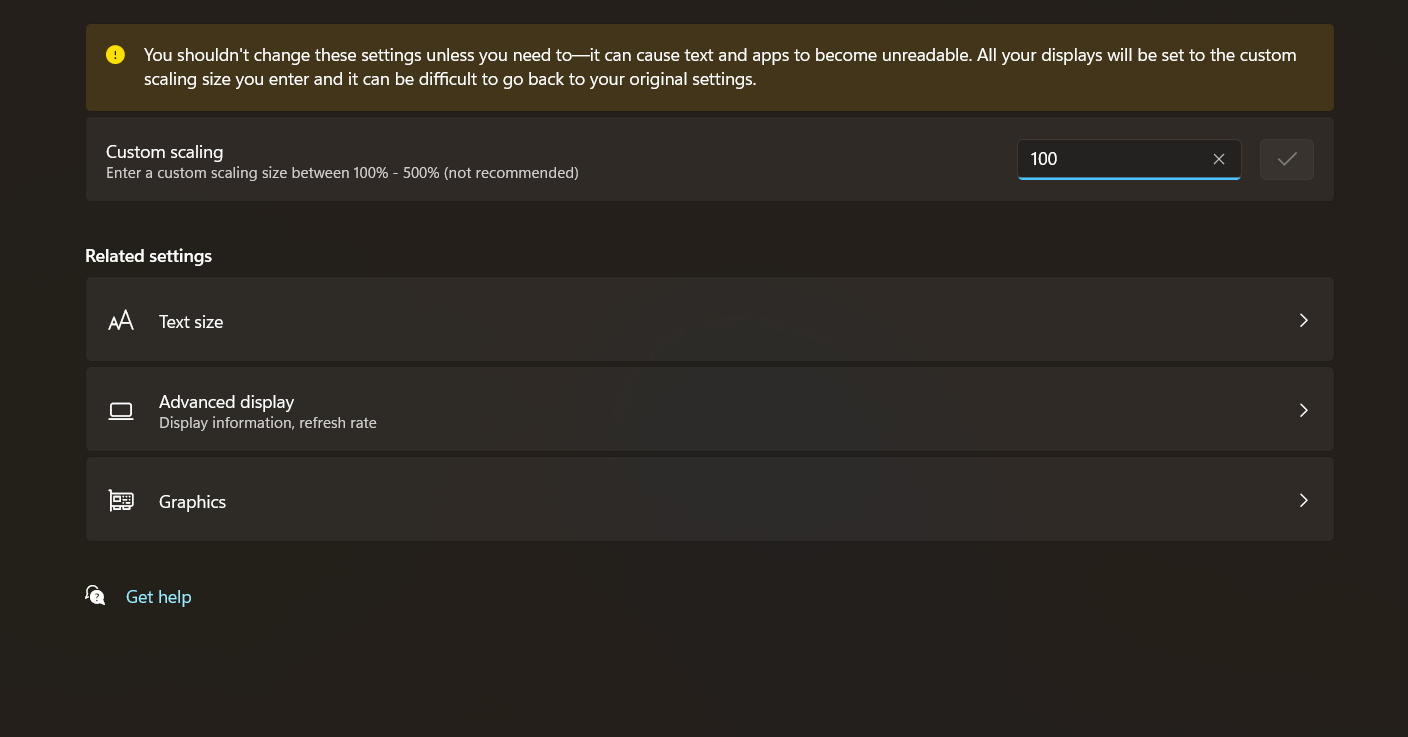Click the custom scaling input field
The width and height of the screenshot is (1408, 737).
click(1110, 159)
